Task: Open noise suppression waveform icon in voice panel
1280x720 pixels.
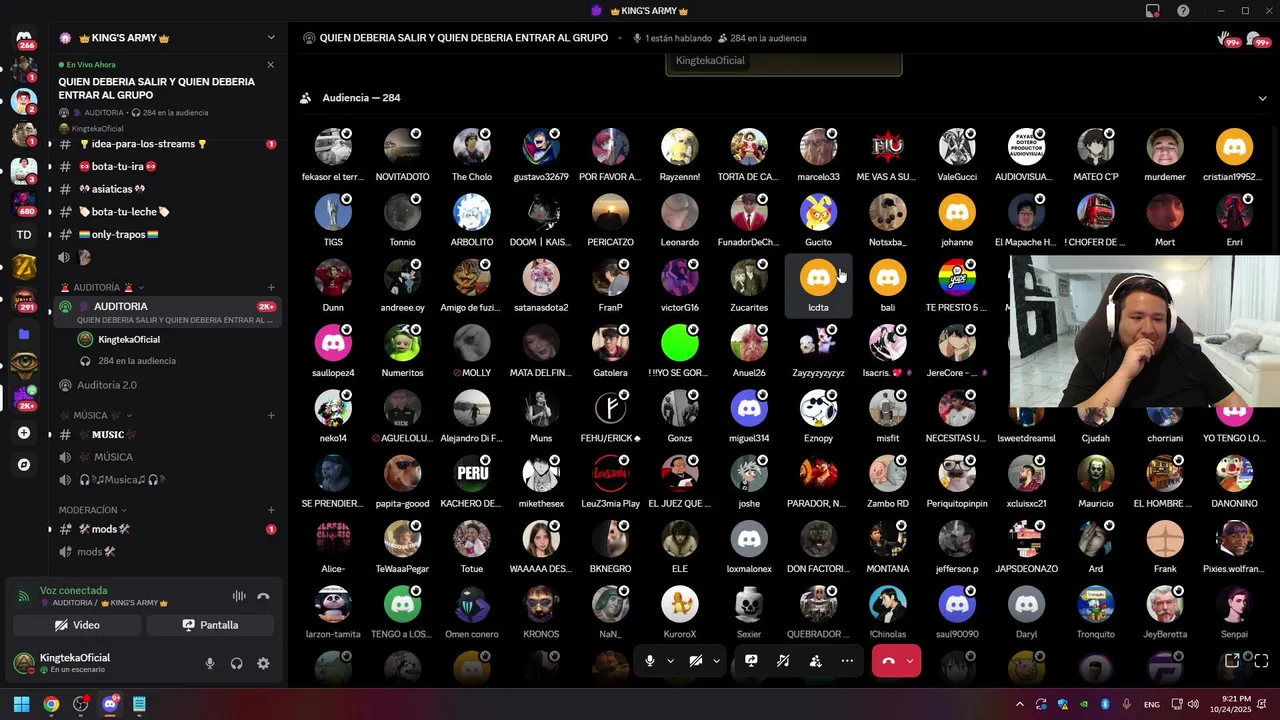Action: pyautogui.click(x=239, y=596)
